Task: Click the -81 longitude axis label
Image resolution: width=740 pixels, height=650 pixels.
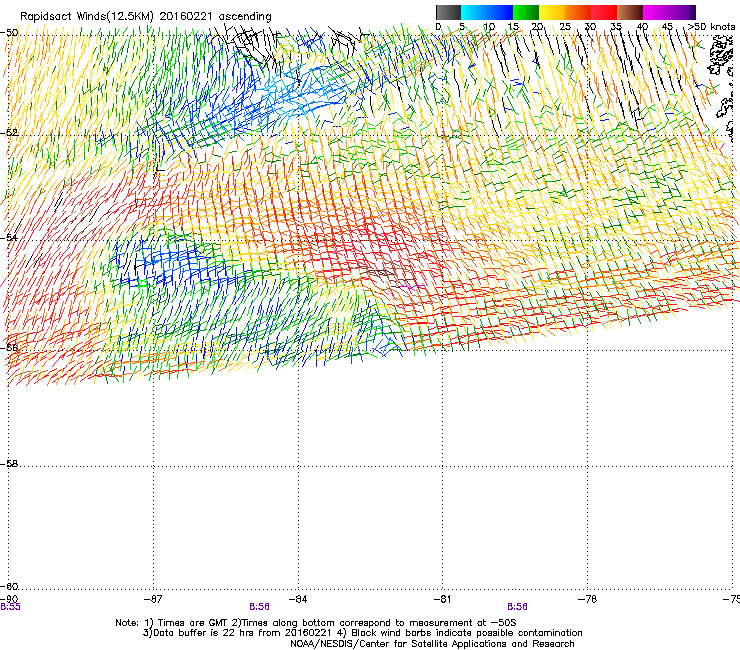Action: coord(443,599)
